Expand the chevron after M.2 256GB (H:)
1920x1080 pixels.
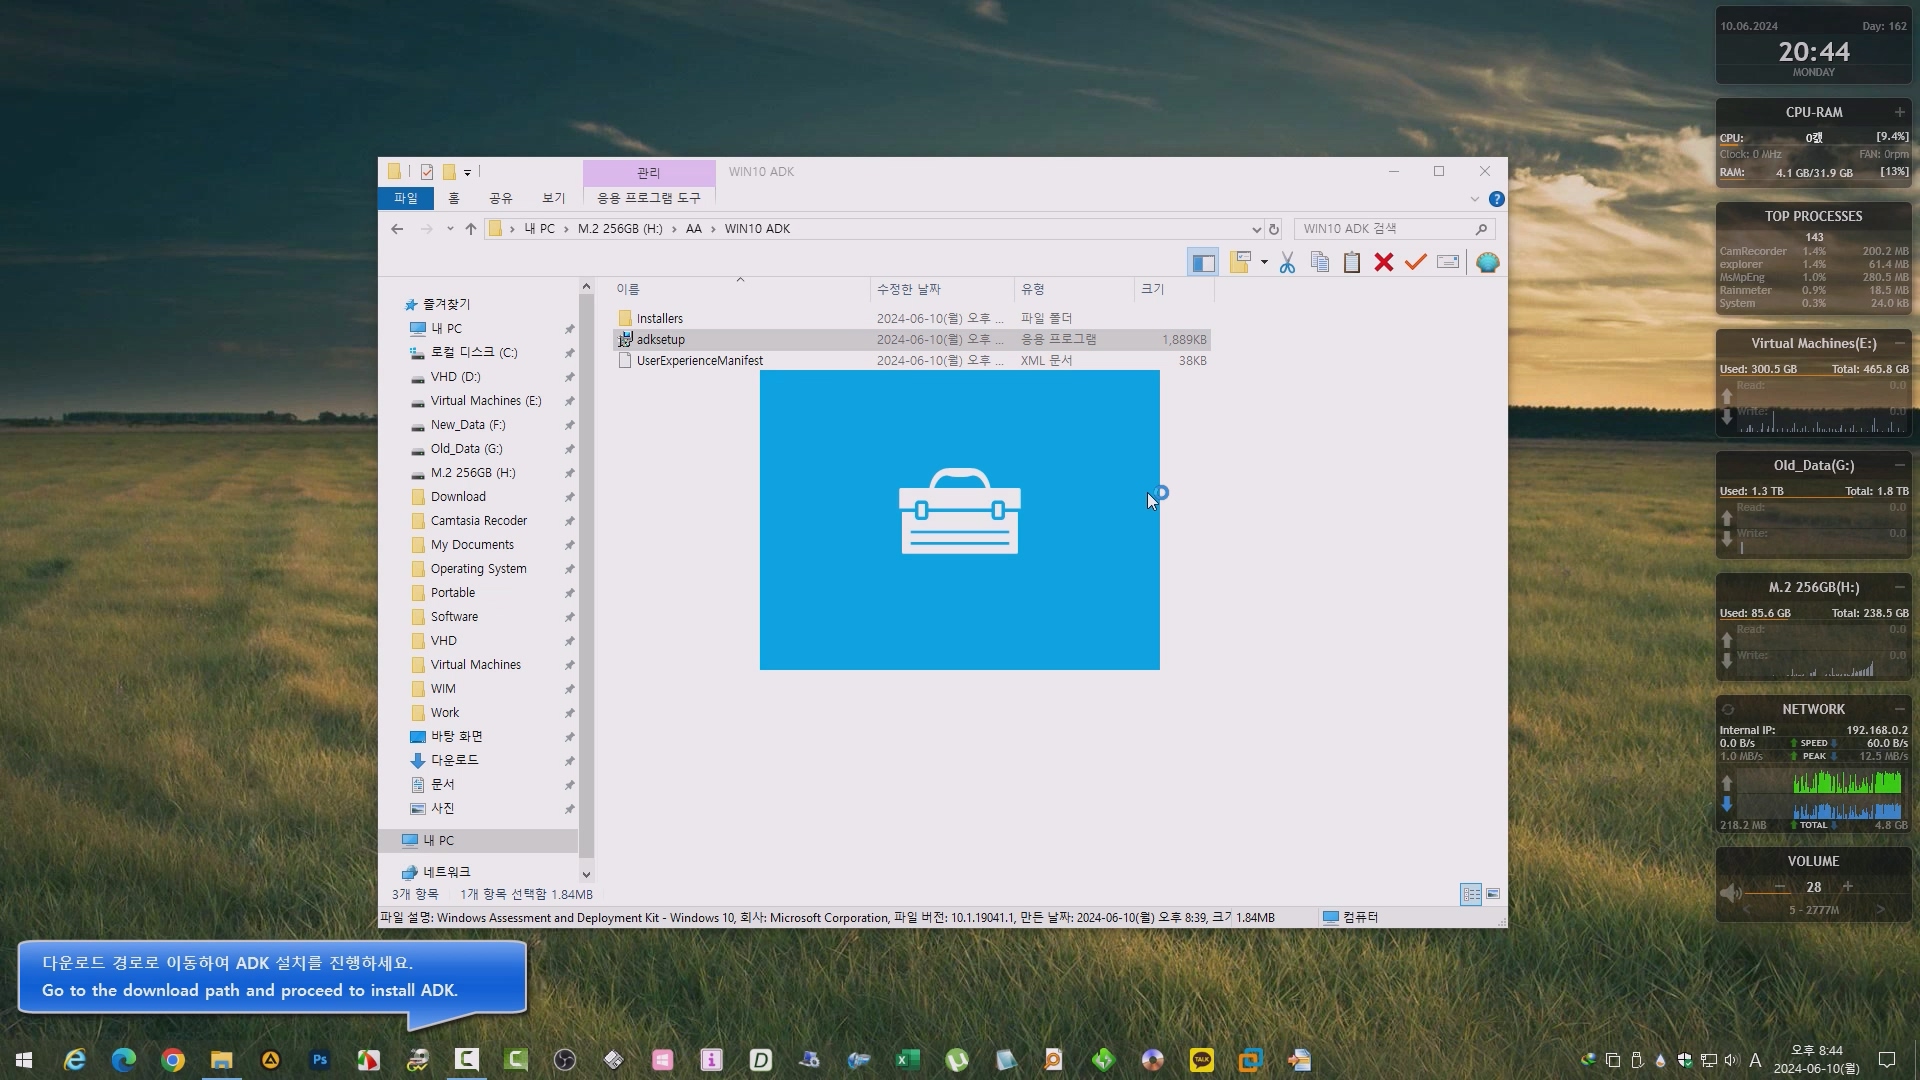click(675, 229)
